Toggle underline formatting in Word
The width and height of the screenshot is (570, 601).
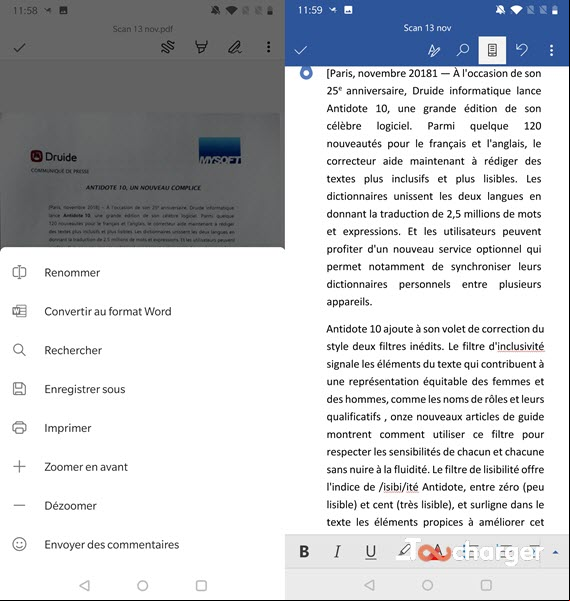[370, 552]
